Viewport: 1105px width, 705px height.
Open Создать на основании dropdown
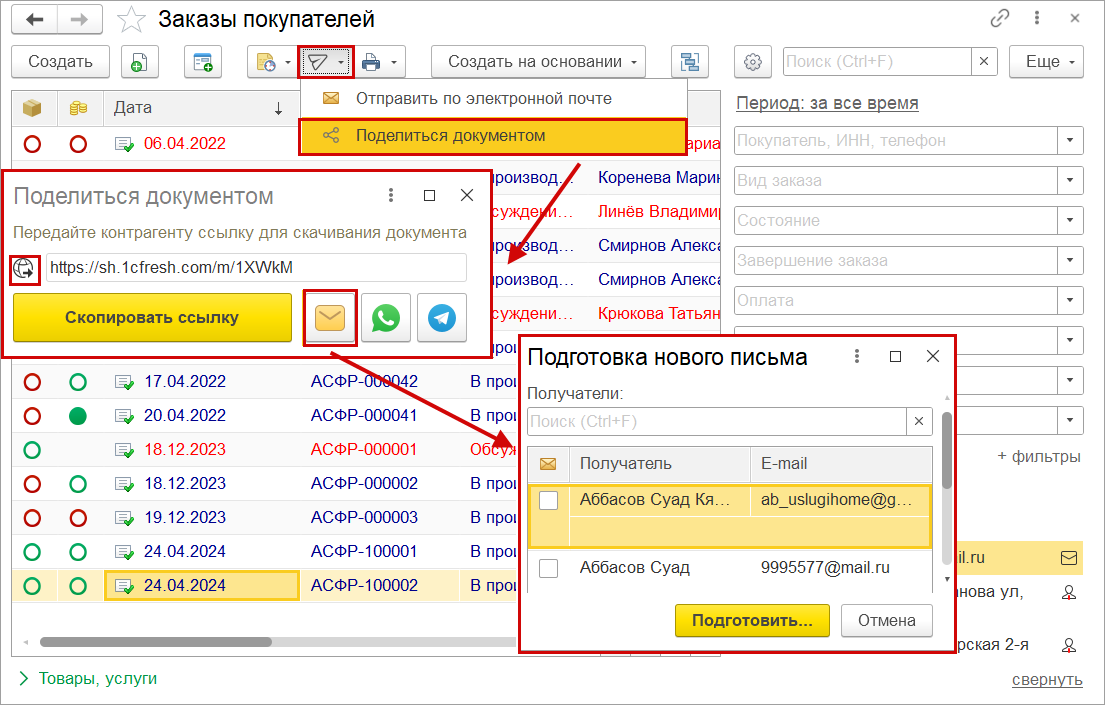click(x=538, y=62)
